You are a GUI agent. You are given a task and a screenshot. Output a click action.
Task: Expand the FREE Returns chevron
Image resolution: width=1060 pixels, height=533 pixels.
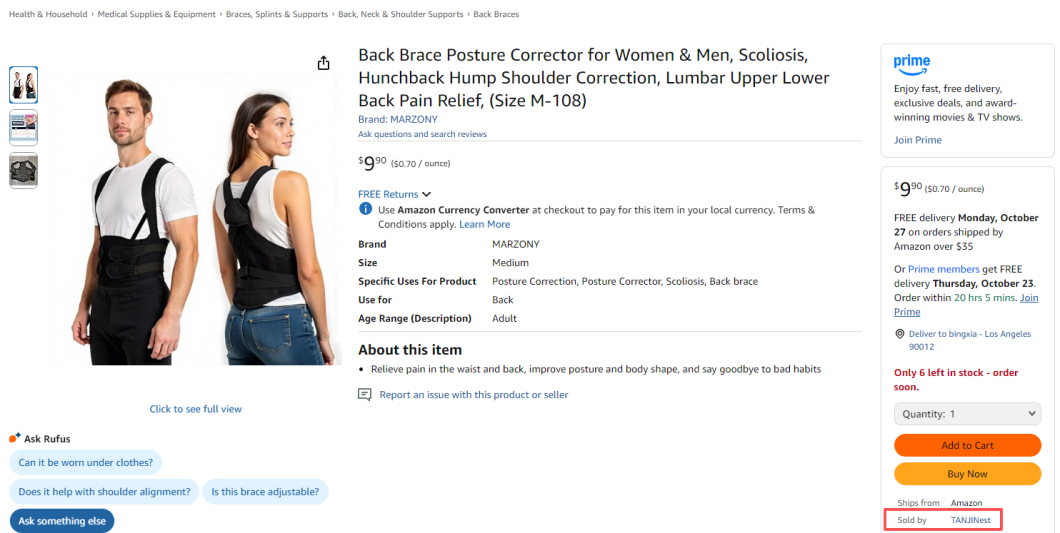click(427, 194)
